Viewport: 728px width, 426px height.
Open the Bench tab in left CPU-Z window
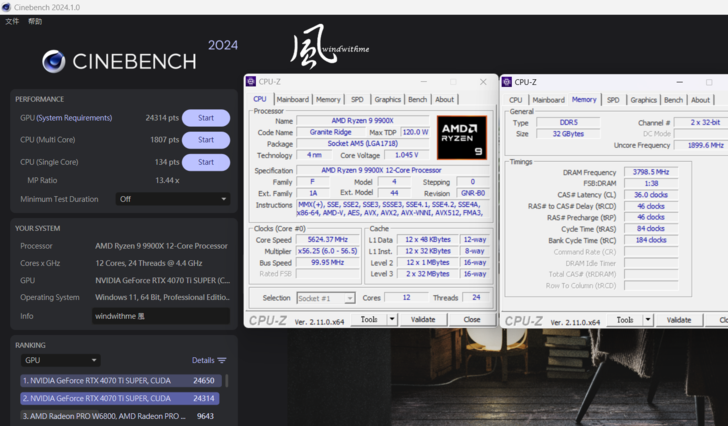[x=418, y=100]
